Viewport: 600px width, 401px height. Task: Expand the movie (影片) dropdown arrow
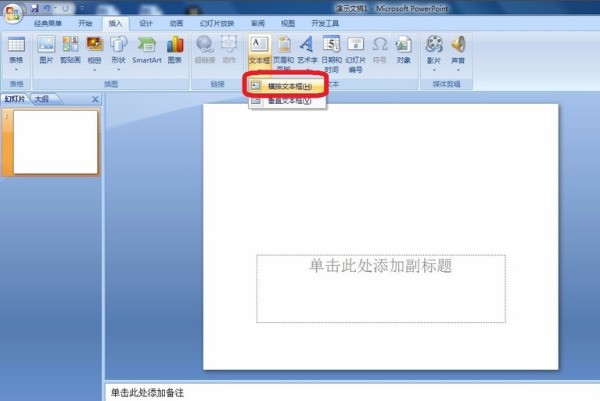click(x=434, y=70)
